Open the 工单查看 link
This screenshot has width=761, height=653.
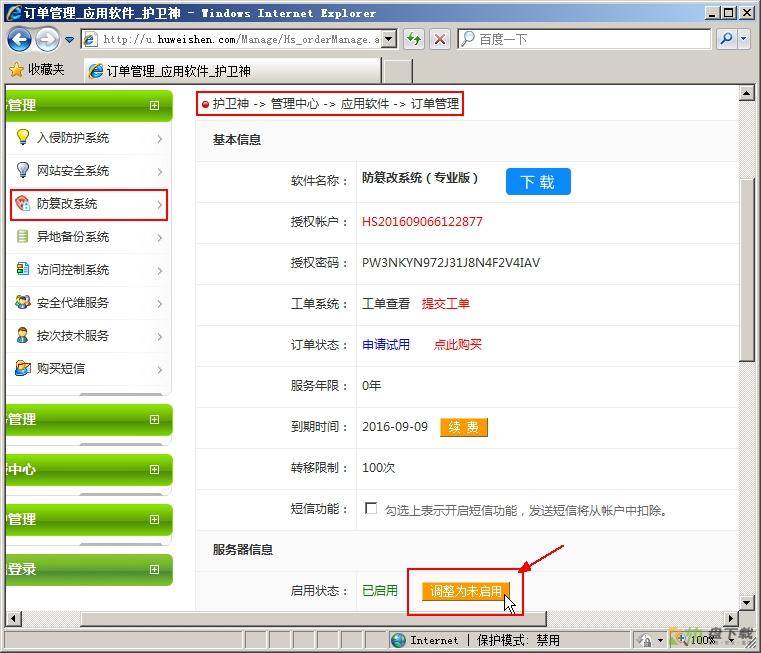(x=386, y=304)
